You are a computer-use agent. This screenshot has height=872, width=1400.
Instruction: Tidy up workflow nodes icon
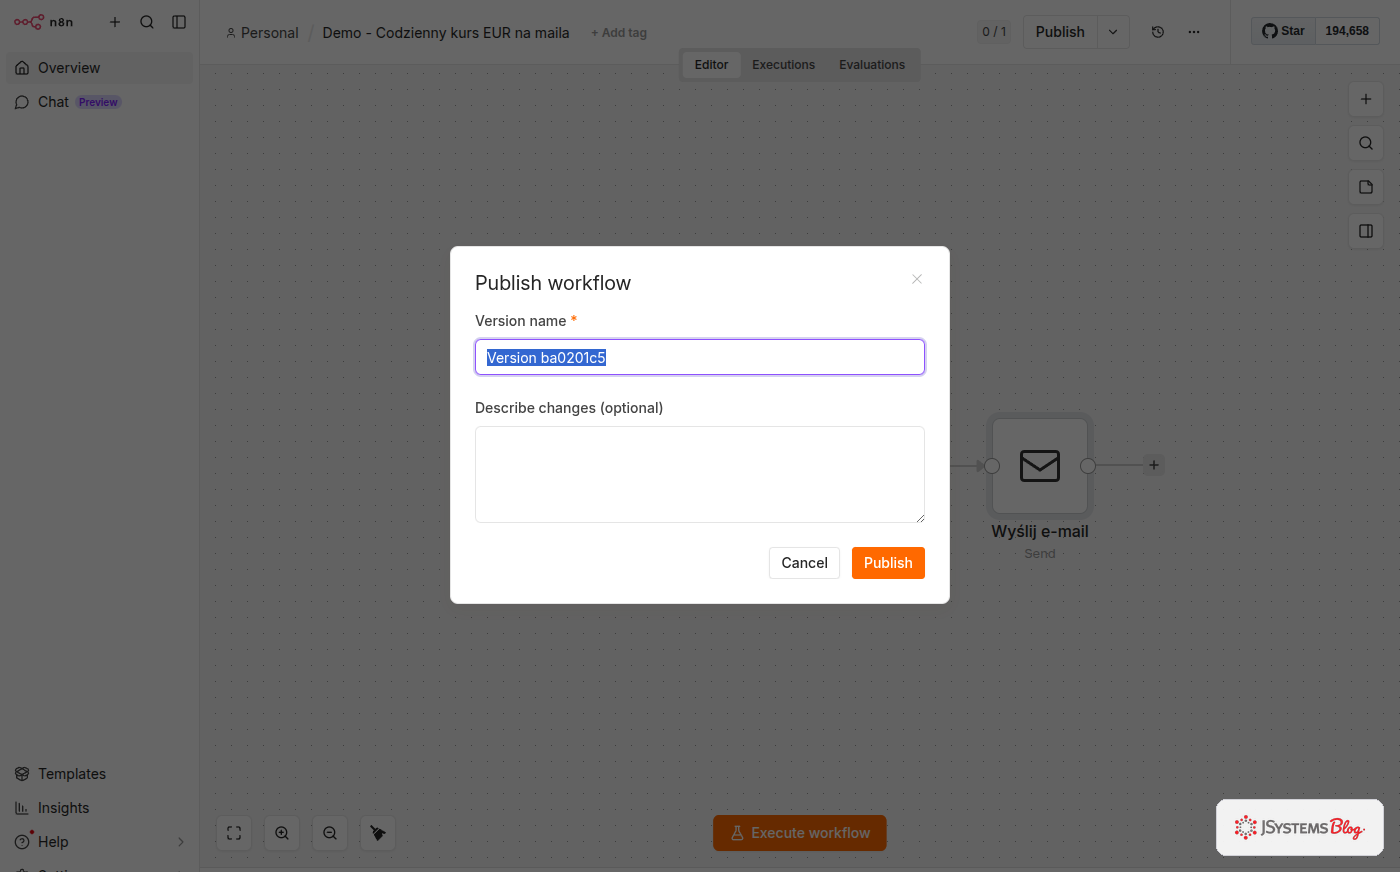(378, 833)
